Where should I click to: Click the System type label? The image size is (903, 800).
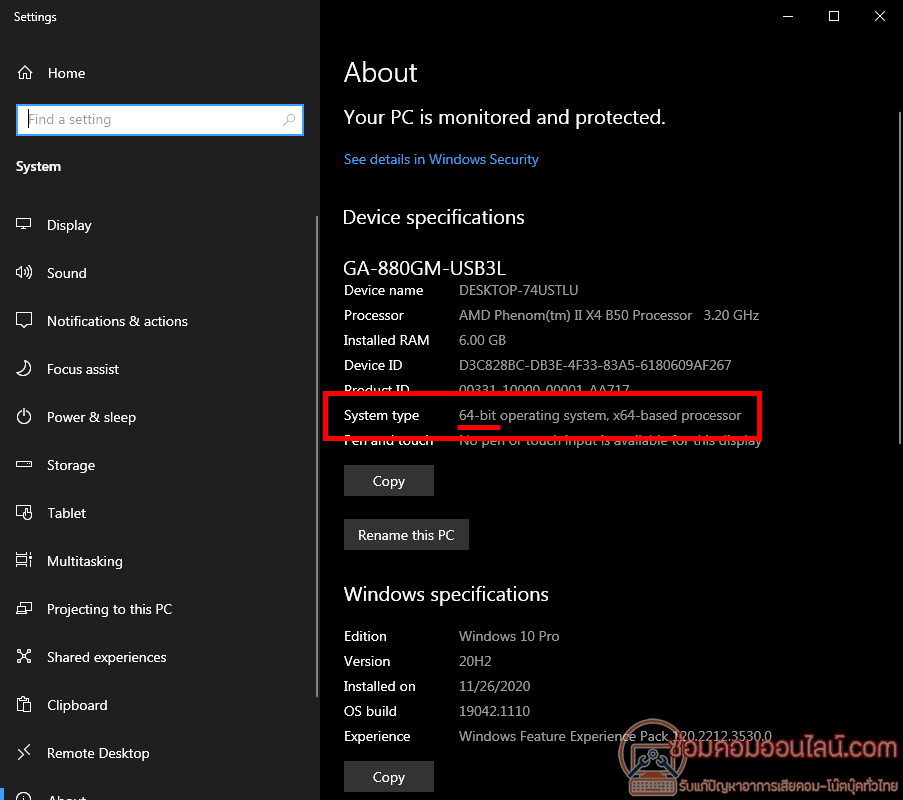coord(381,415)
